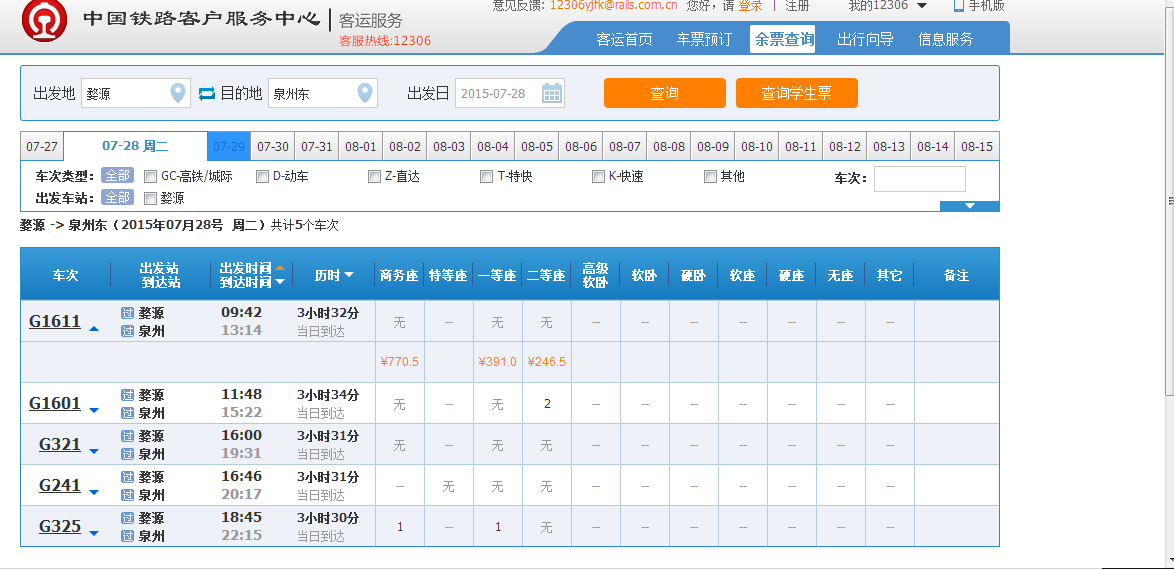Open the 余票查询 nav tab
Screen dimensions: 1174x570
(783, 40)
